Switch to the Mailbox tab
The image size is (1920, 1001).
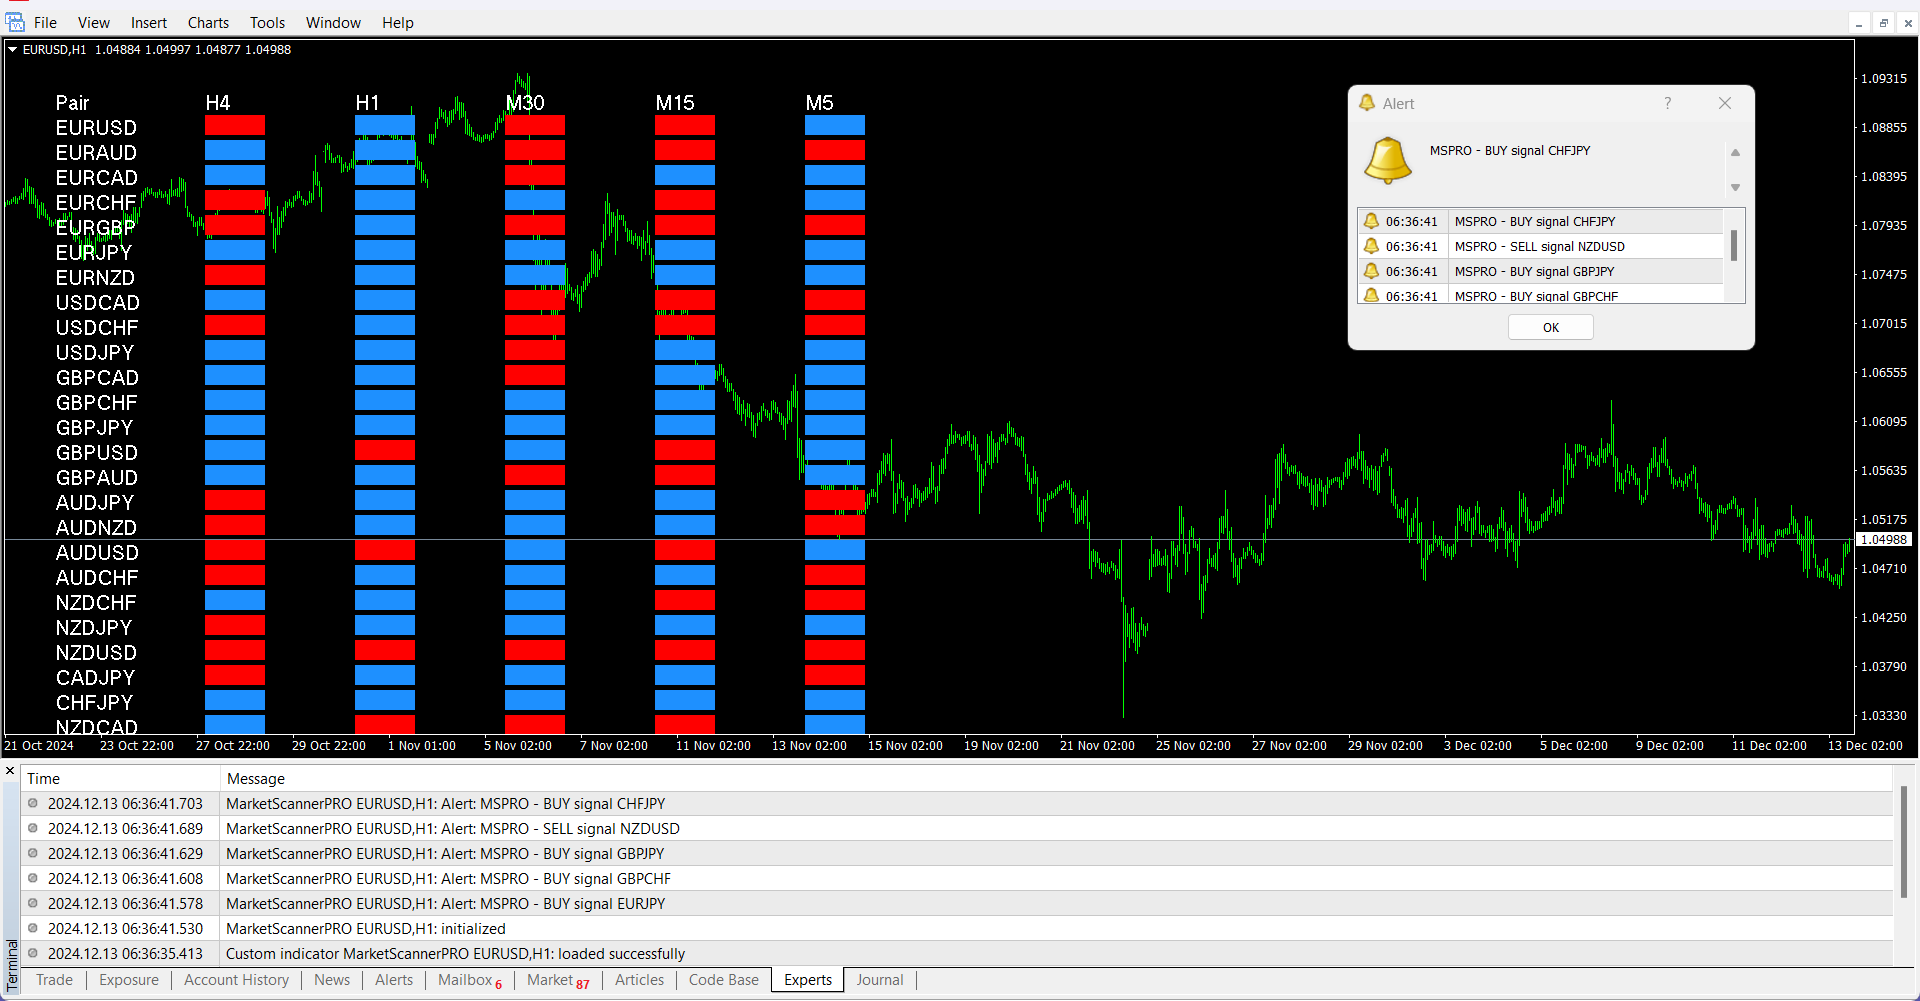(x=465, y=980)
